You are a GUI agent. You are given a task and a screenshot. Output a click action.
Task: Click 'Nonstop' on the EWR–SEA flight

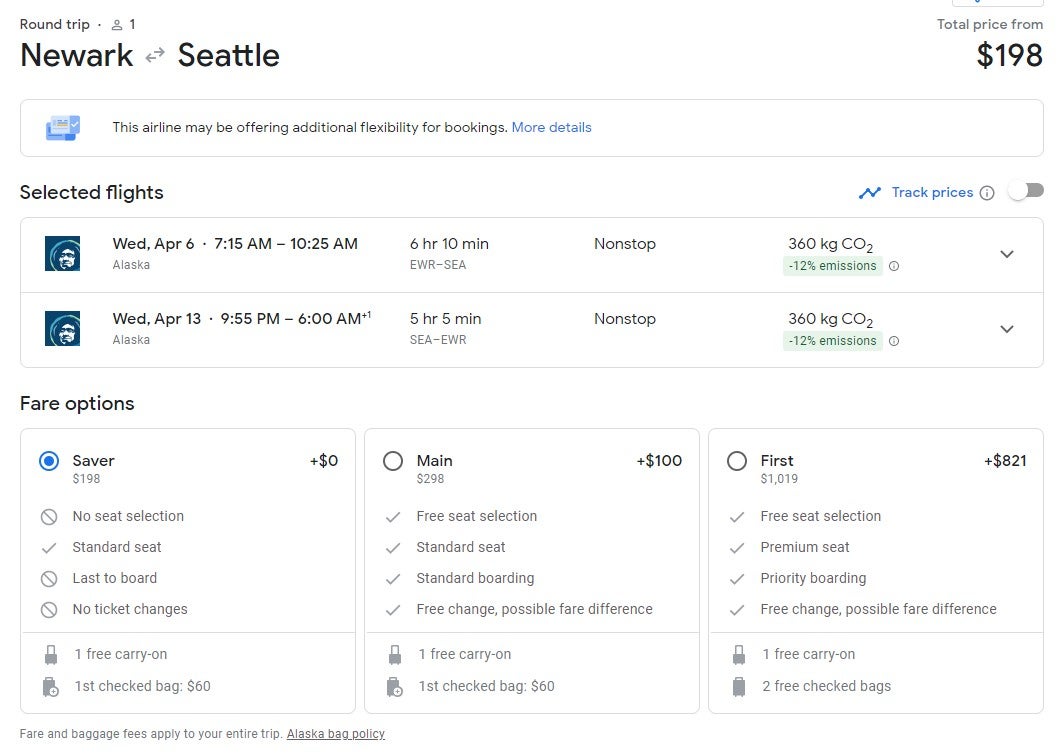pyautogui.click(x=624, y=244)
